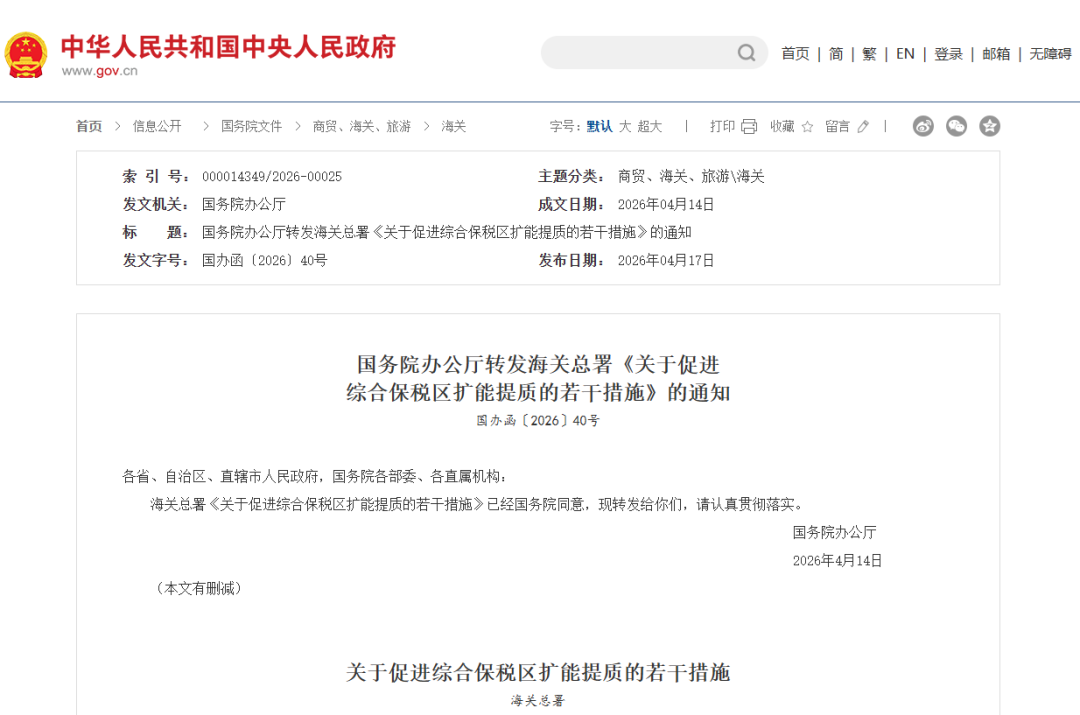Image resolution: width=1080 pixels, height=715 pixels.
Task: Share to QQ Zone star icon
Action: pyautogui.click(x=990, y=126)
